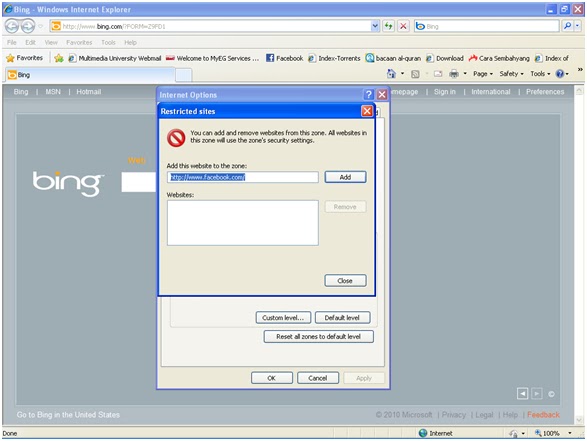Open the File menu

point(12,42)
